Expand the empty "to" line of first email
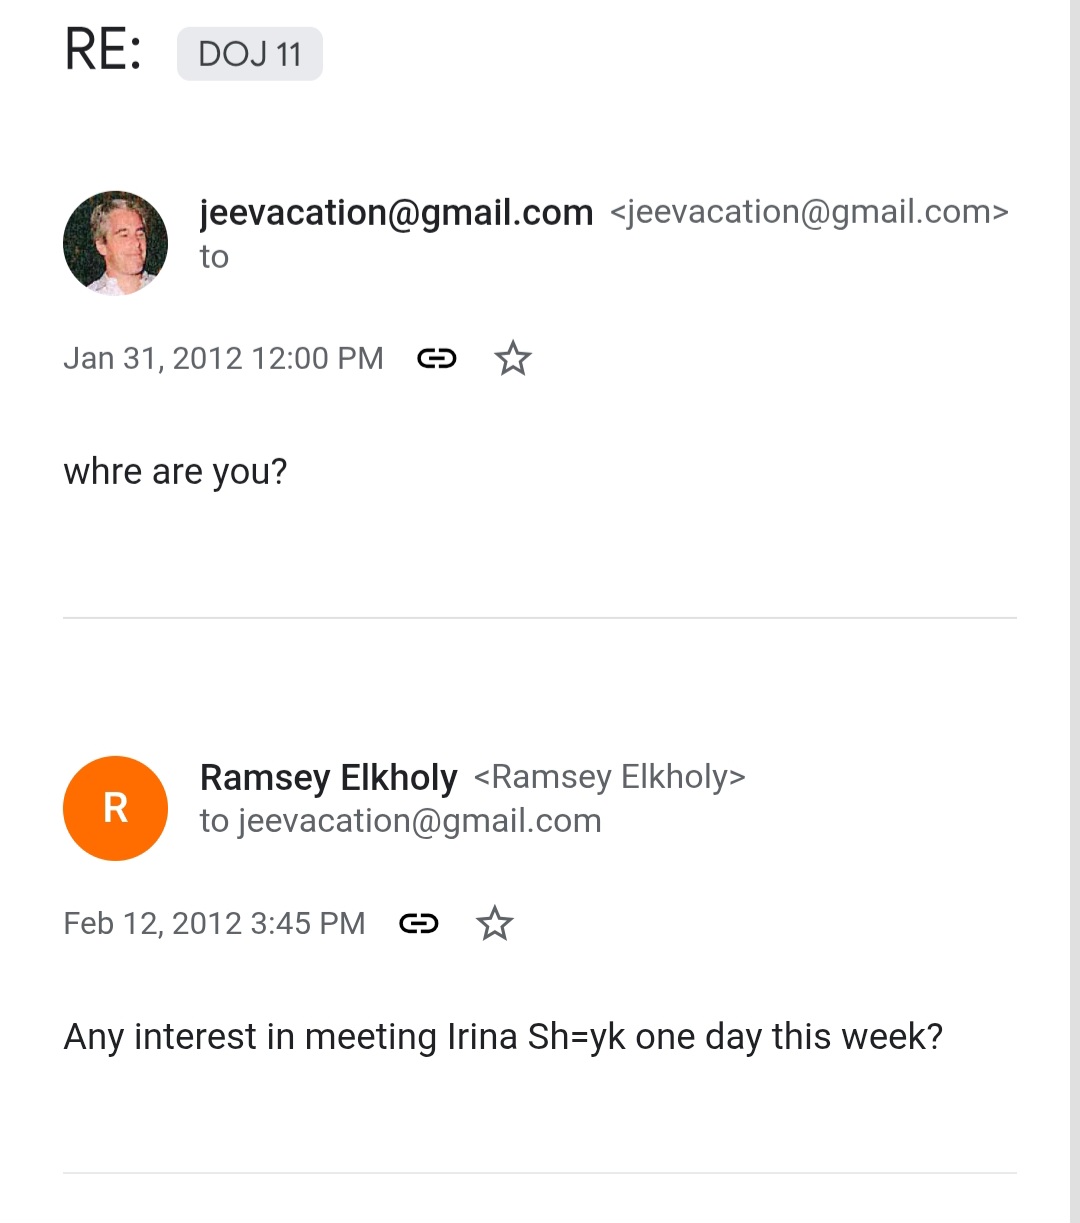This screenshot has height=1223, width=1080. [x=214, y=257]
